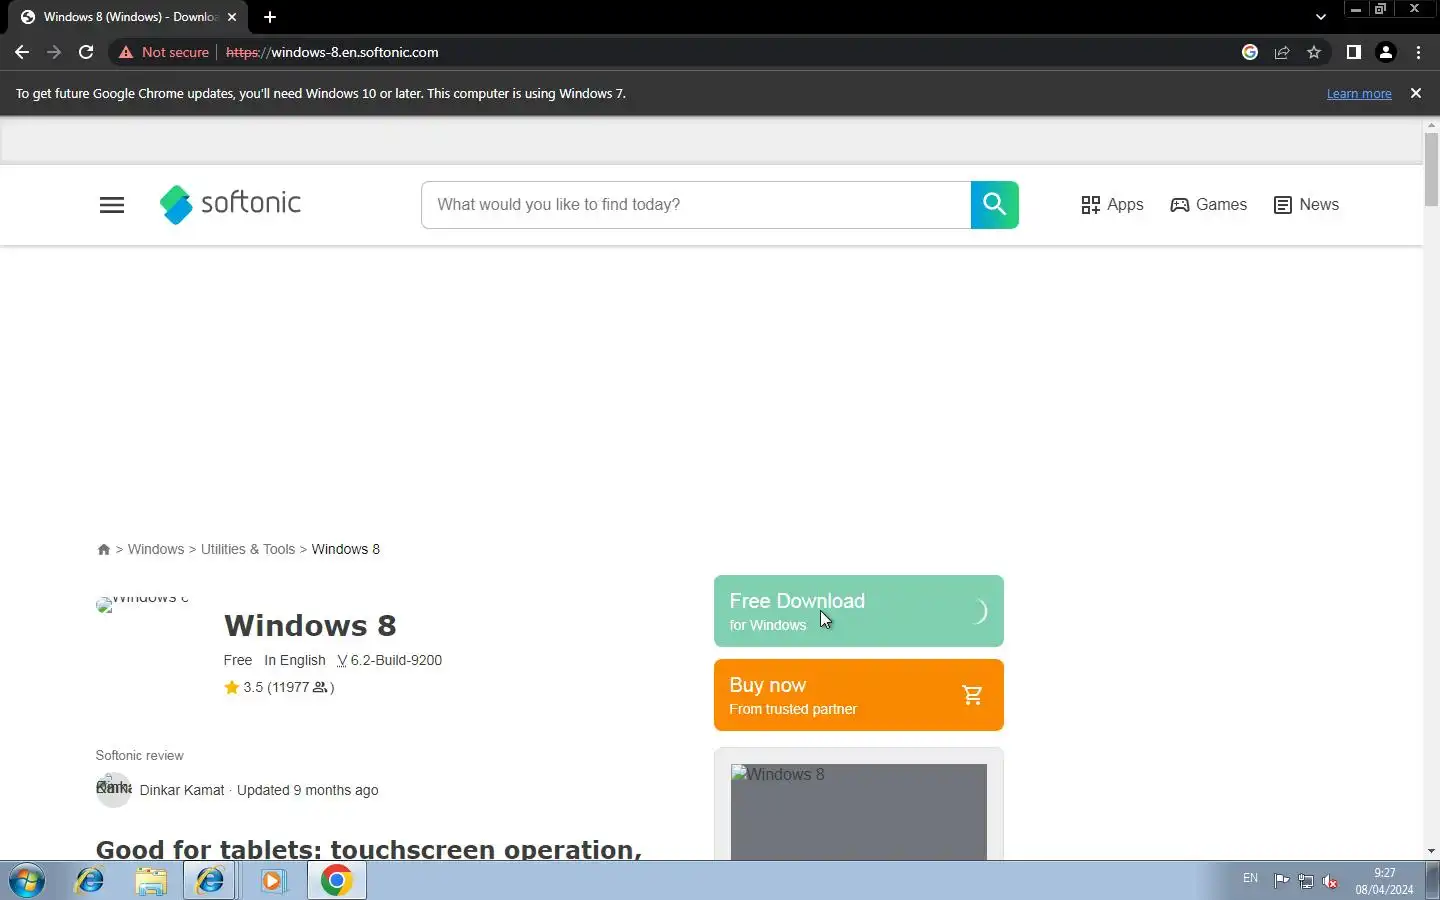Go to Utilities & Tools breadcrumb
1440x900 pixels.
[248, 549]
